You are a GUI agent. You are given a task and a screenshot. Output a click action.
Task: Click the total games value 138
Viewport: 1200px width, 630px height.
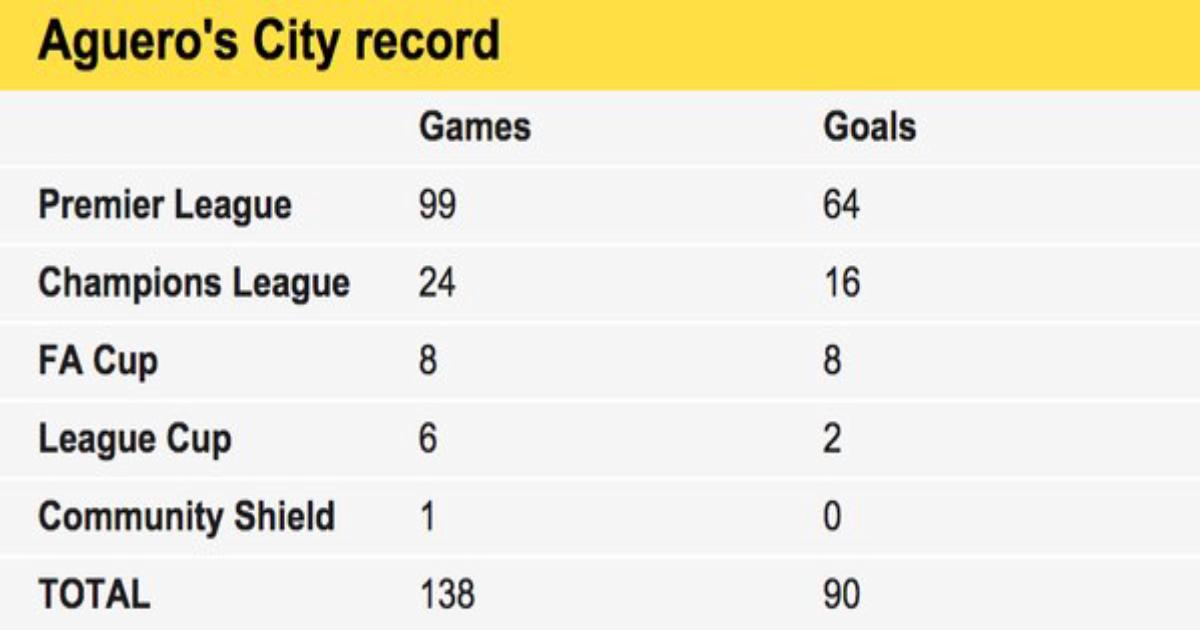tap(446, 595)
